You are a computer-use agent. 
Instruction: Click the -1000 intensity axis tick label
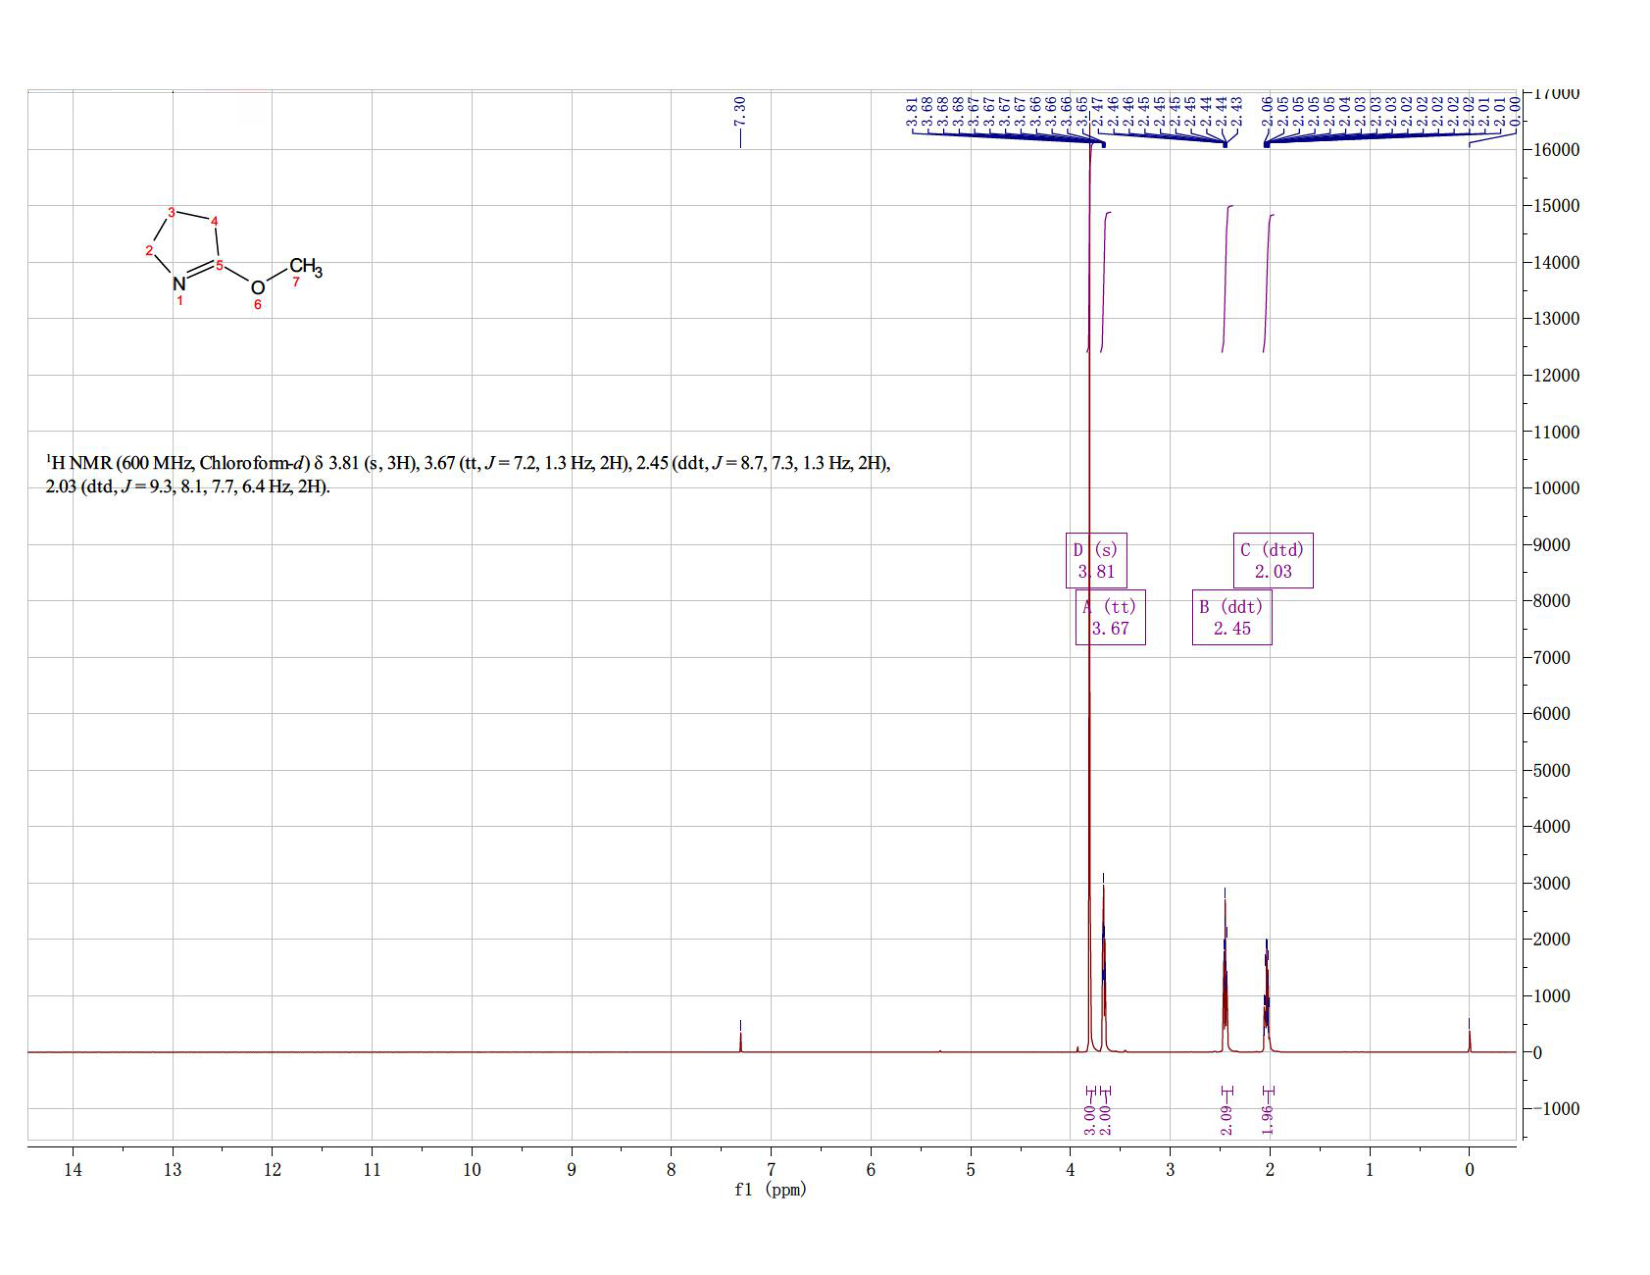(x=1555, y=1109)
